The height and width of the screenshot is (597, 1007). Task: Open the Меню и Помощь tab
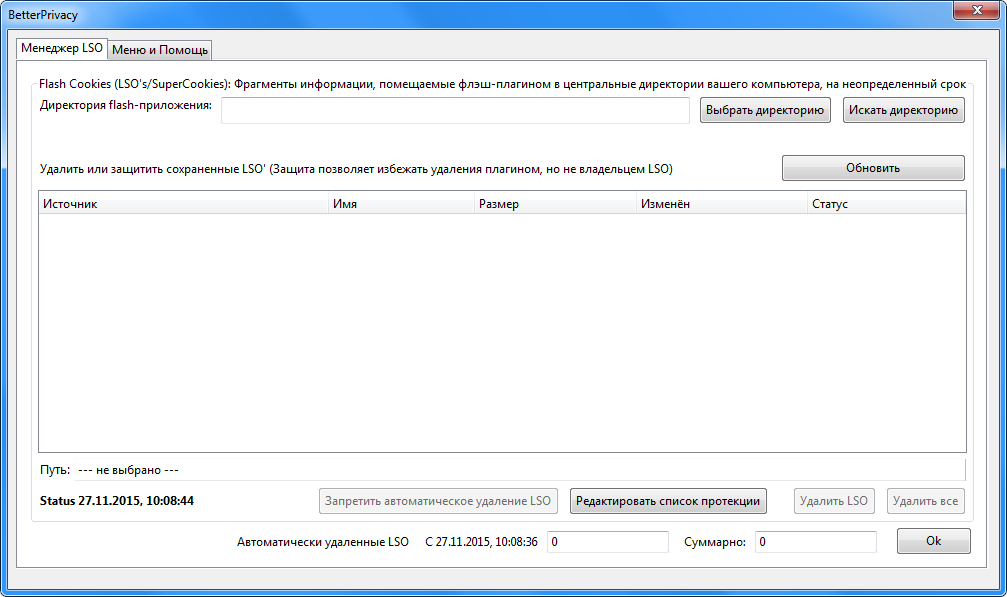click(159, 49)
